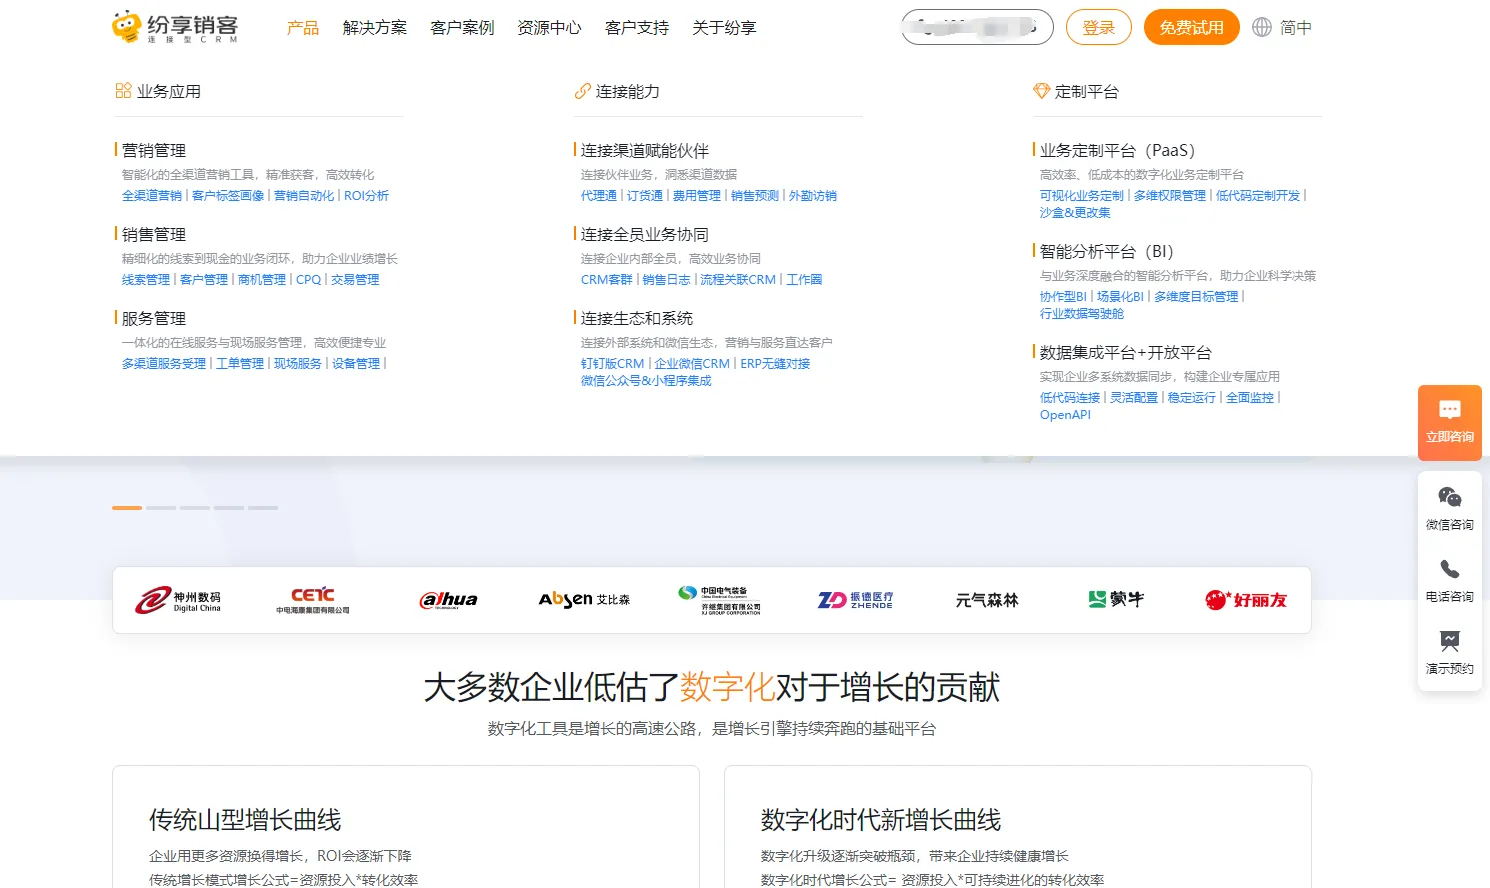Click the 连接生态和系统 heading
This screenshot has width=1490, height=888.
pyautogui.click(x=637, y=319)
